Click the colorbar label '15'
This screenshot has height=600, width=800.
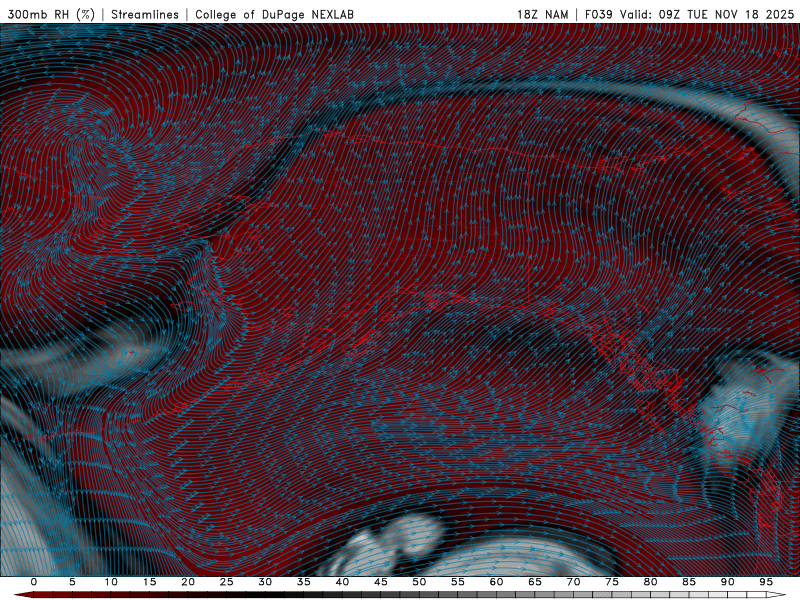(x=149, y=582)
